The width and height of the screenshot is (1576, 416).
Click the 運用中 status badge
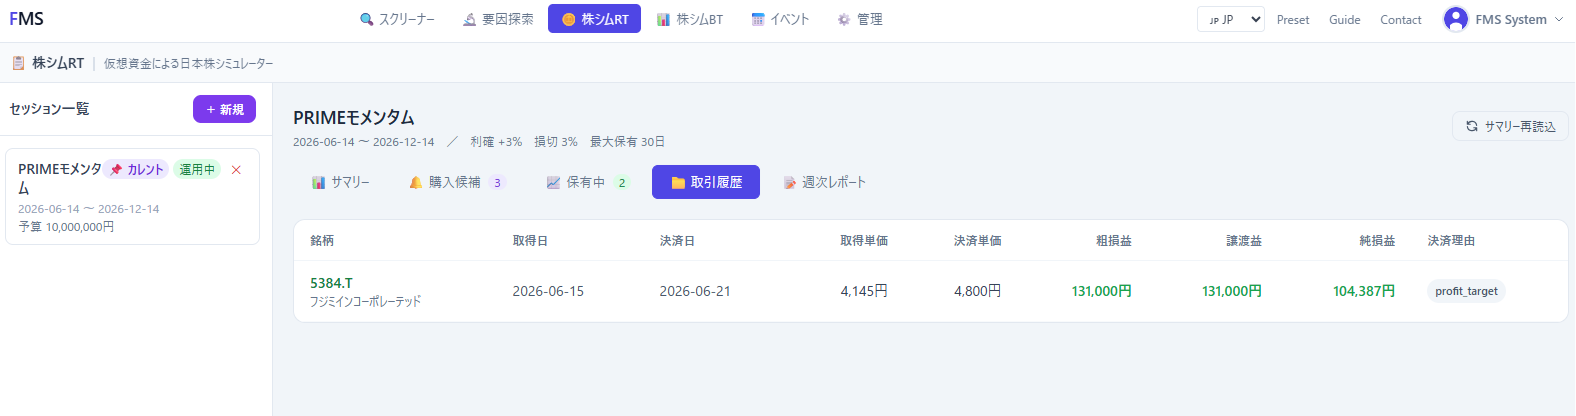pos(197,169)
